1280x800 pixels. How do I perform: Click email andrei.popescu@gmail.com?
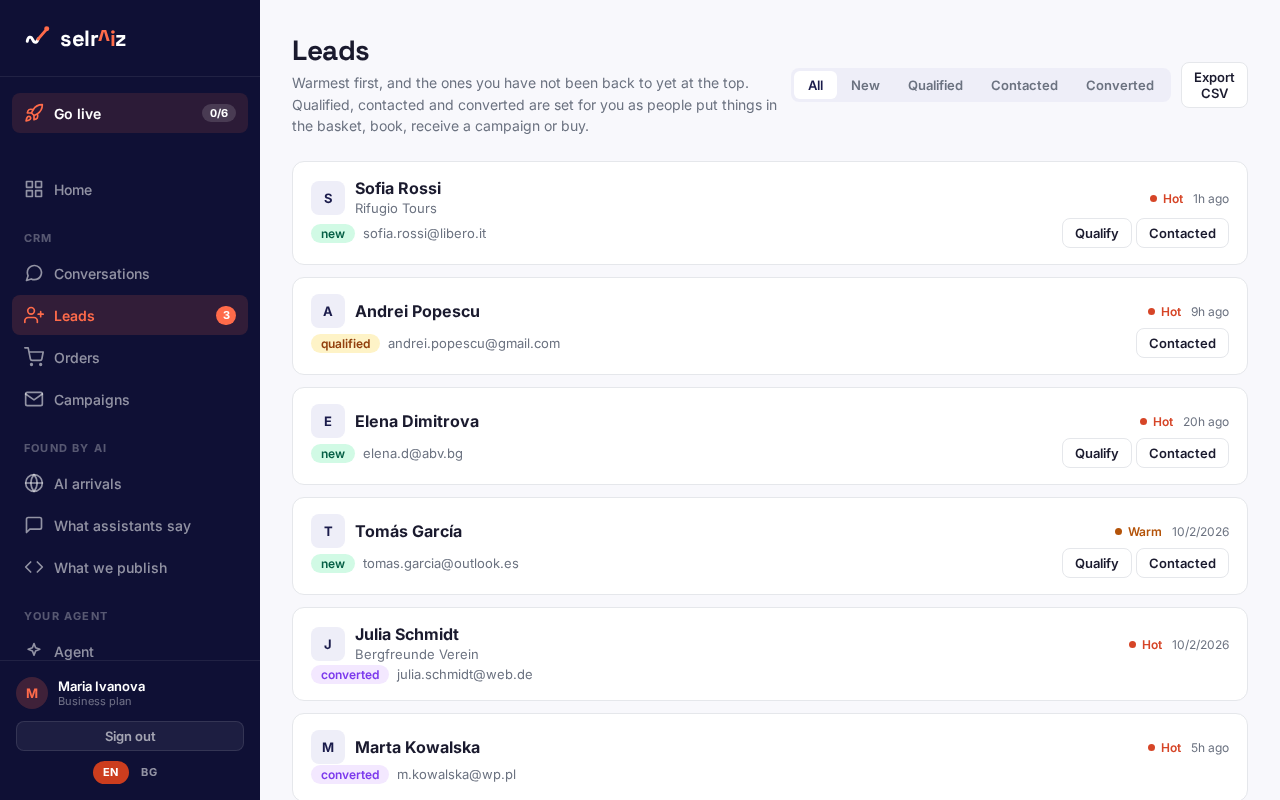474,343
